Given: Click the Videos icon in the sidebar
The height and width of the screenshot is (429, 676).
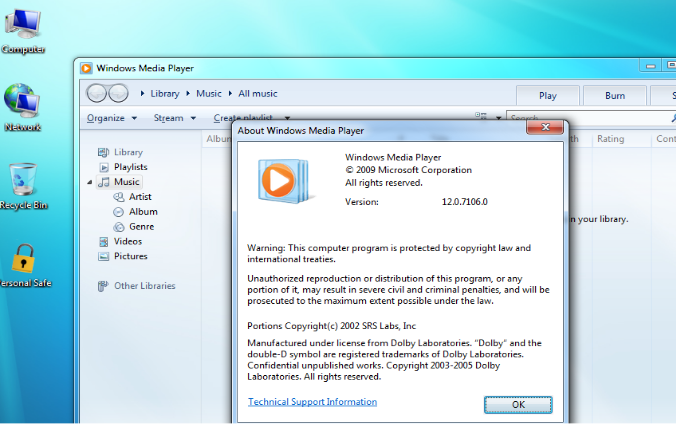Looking at the screenshot, I should tap(103, 241).
